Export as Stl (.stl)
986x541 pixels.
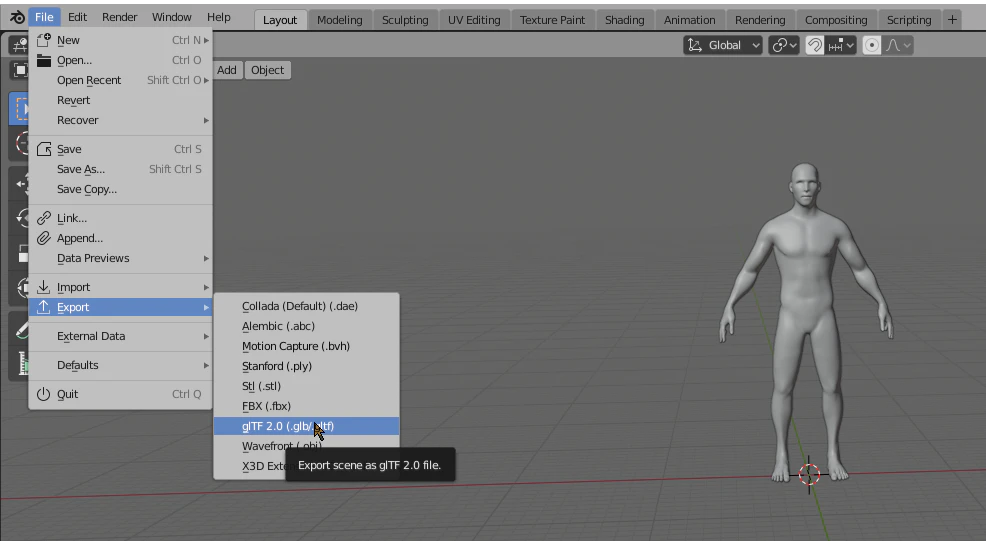306,386
